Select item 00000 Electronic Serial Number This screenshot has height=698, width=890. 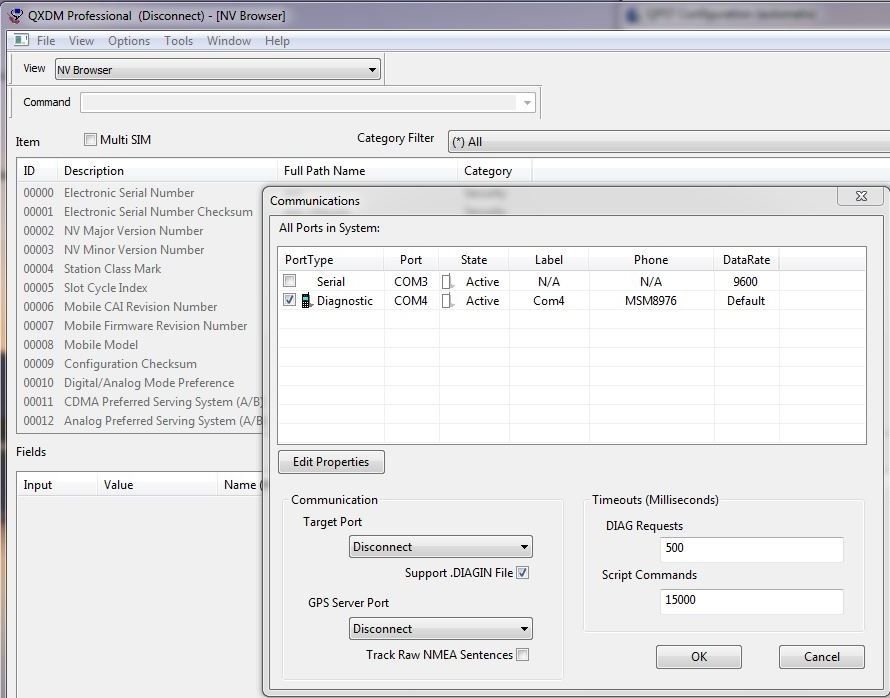click(140, 193)
